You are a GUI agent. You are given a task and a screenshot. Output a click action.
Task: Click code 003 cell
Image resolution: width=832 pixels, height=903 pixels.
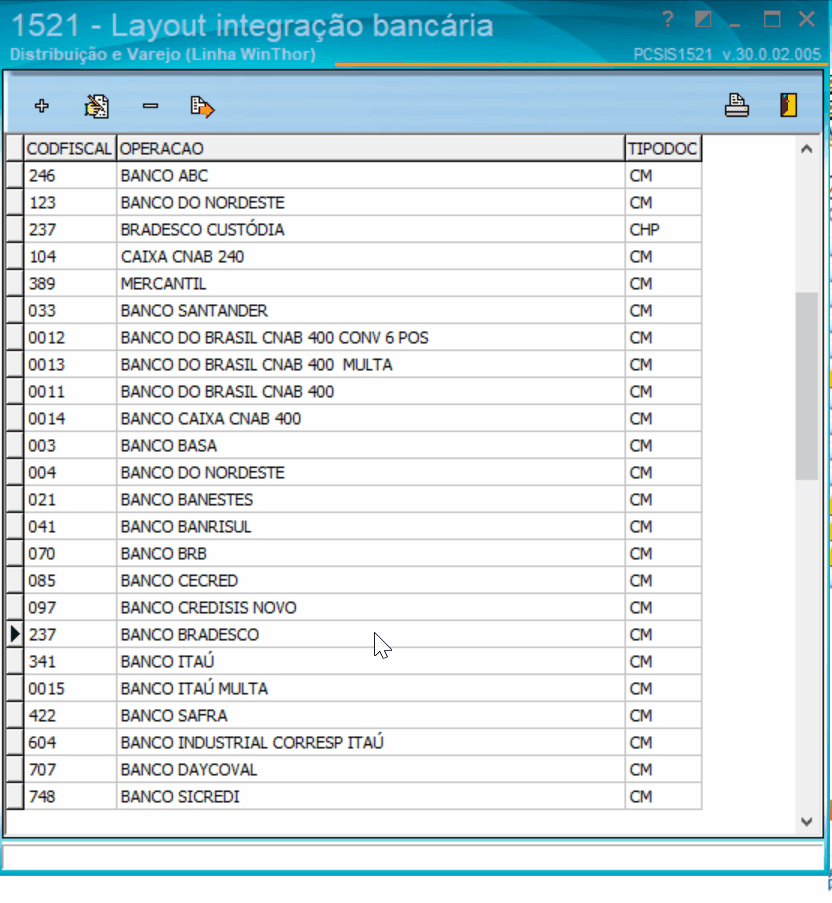[x=70, y=446]
